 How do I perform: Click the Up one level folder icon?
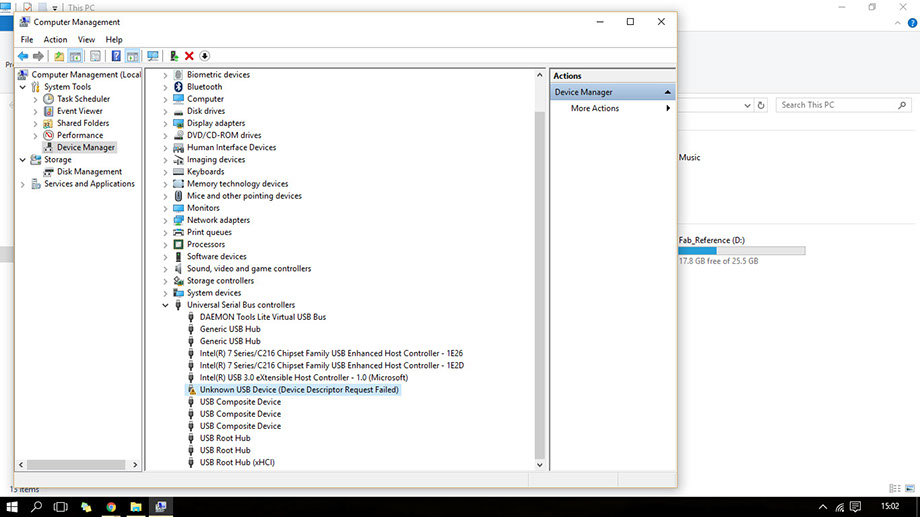(x=59, y=56)
